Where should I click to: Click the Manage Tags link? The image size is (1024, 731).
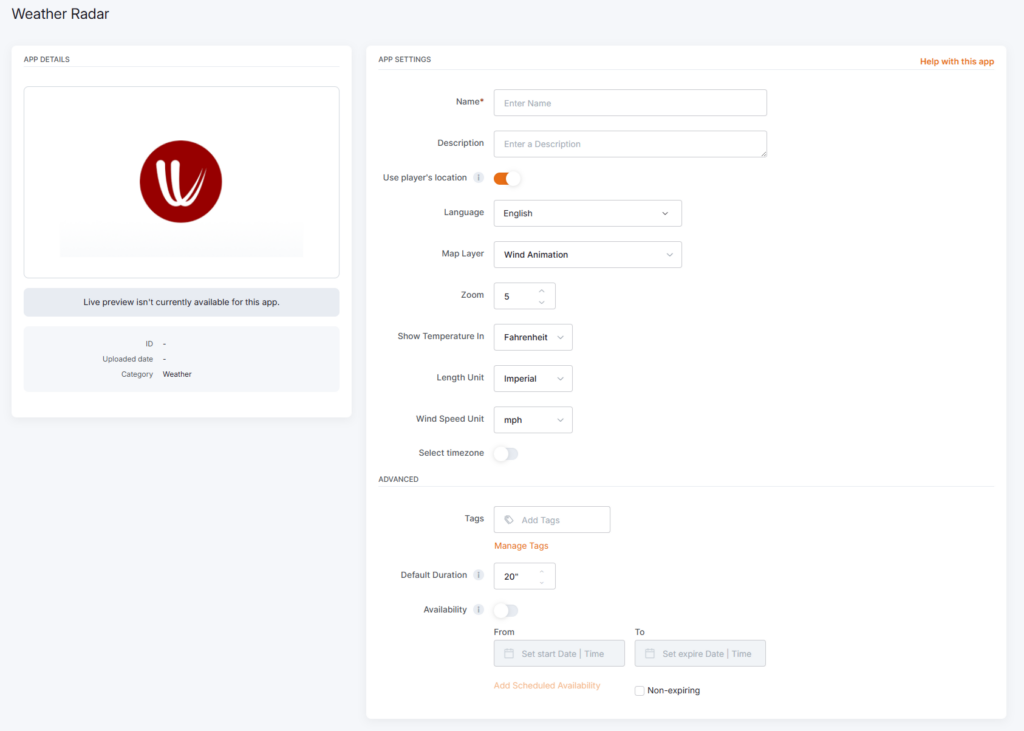(521, 546)
